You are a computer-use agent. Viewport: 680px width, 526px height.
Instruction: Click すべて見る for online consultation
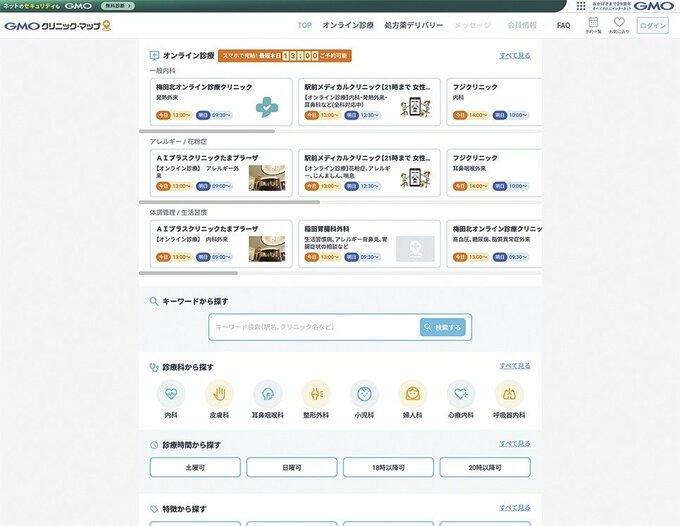pos(515,56)
